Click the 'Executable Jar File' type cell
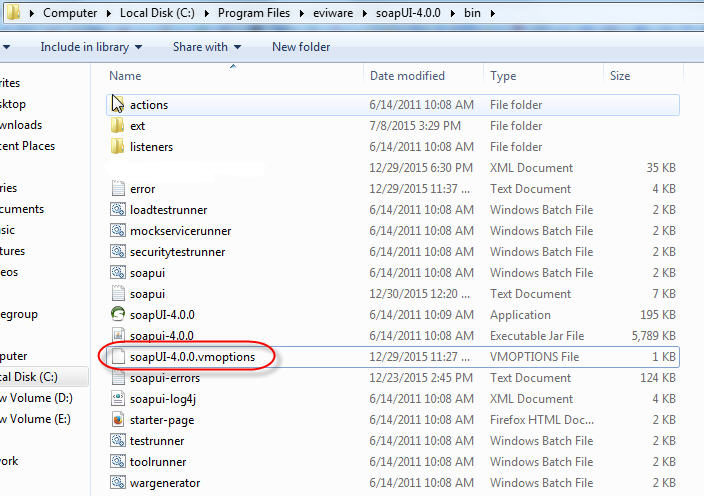 point(537,336)
